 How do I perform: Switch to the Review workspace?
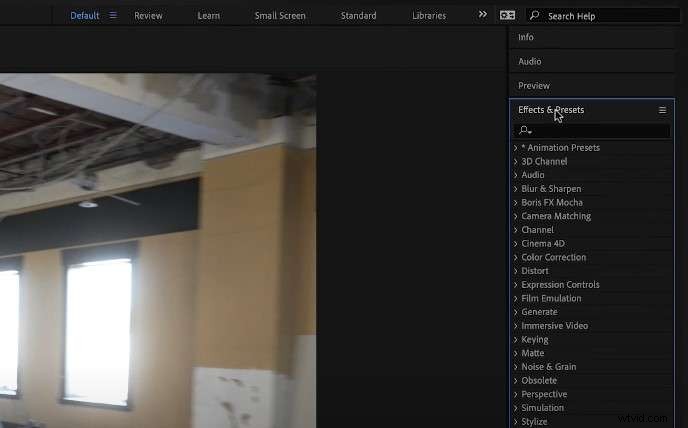click(x=148, y=16)
